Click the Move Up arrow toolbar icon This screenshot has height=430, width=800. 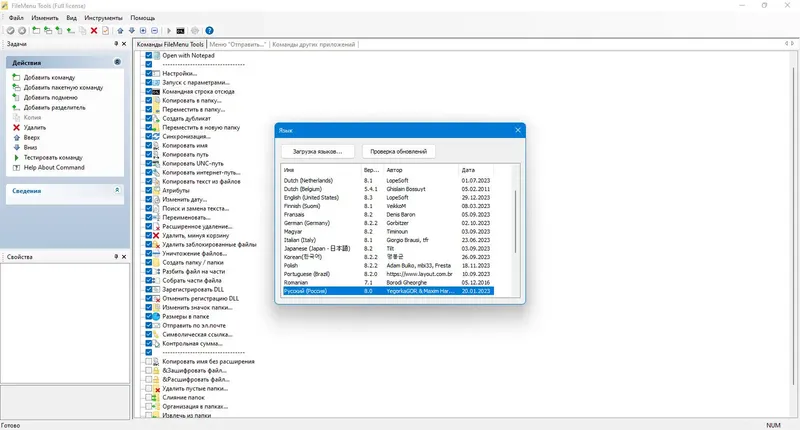point(120,31)
